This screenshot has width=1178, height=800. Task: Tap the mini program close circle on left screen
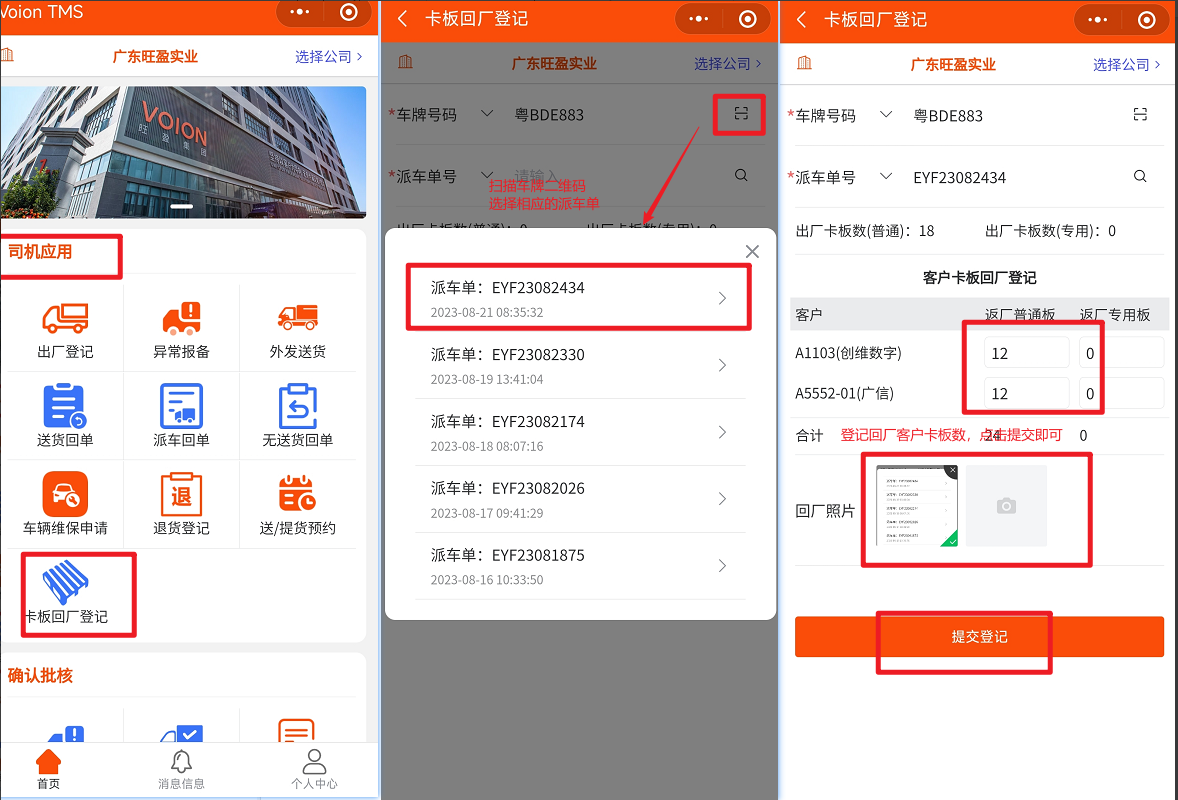click(x=349, y=11)
